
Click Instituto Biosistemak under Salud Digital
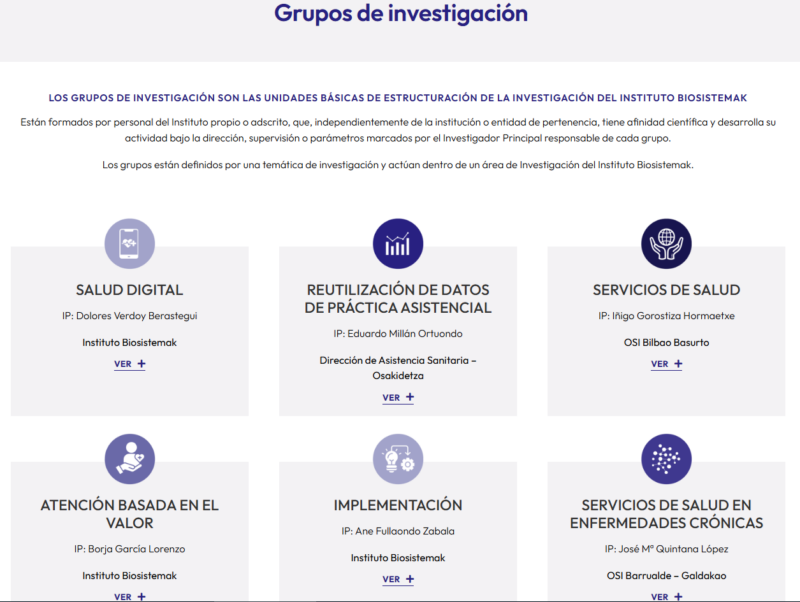tap(130, 342)
